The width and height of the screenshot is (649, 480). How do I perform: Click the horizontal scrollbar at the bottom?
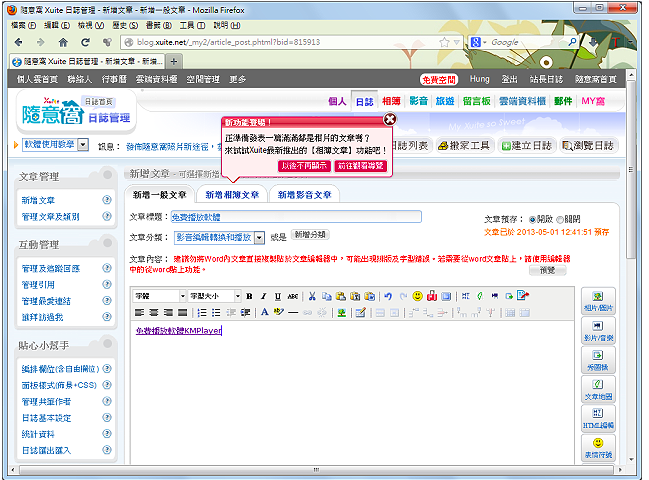pos(316,470)
